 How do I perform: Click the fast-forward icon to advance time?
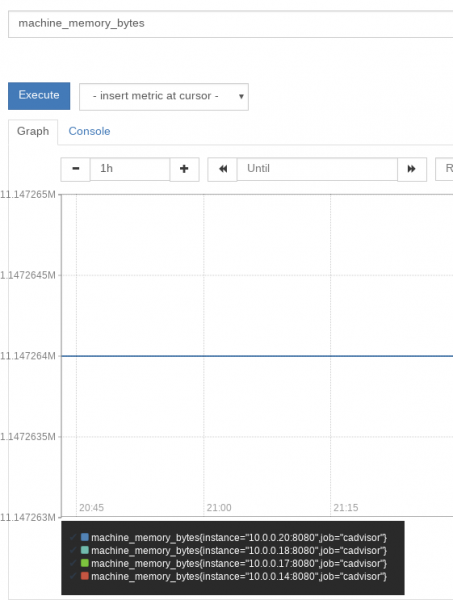(412, 169)
